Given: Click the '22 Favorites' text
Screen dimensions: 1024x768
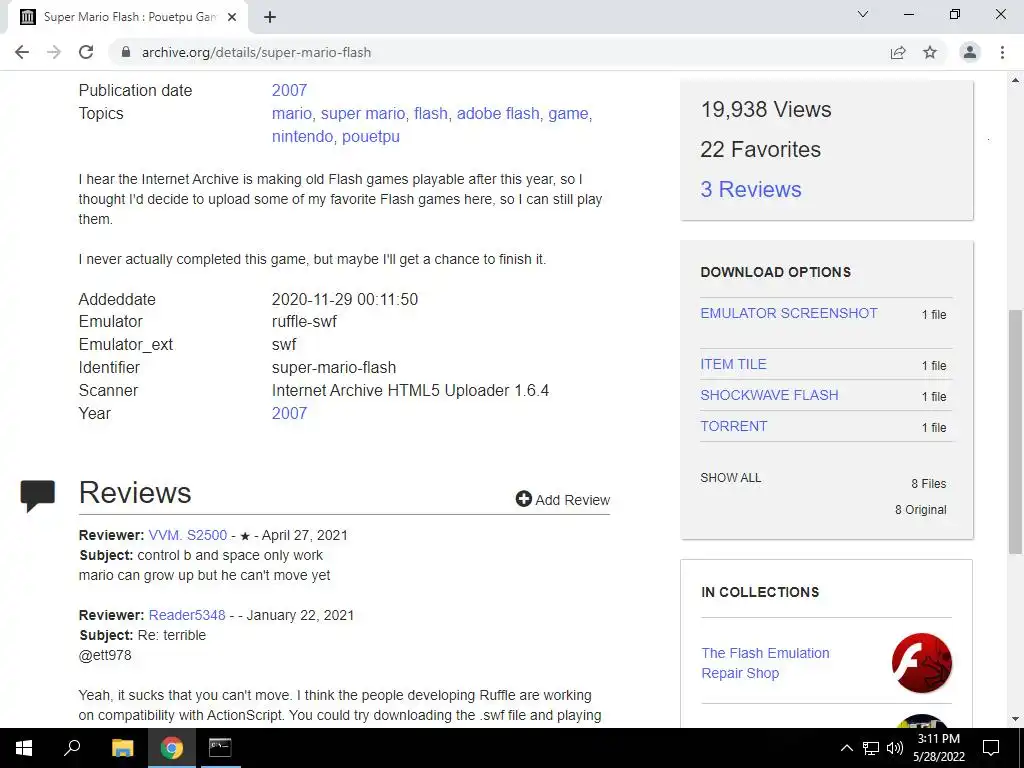Looking at the screenshot, I should click(760, 150).
